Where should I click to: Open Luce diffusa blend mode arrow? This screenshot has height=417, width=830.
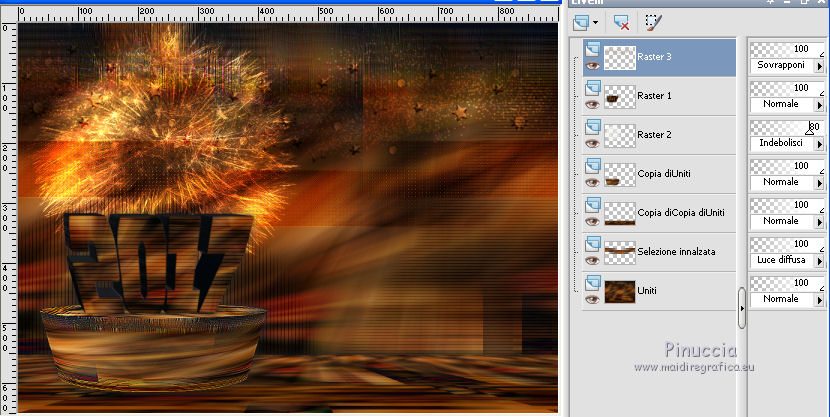pyautogui.click(x=819, y=260)
